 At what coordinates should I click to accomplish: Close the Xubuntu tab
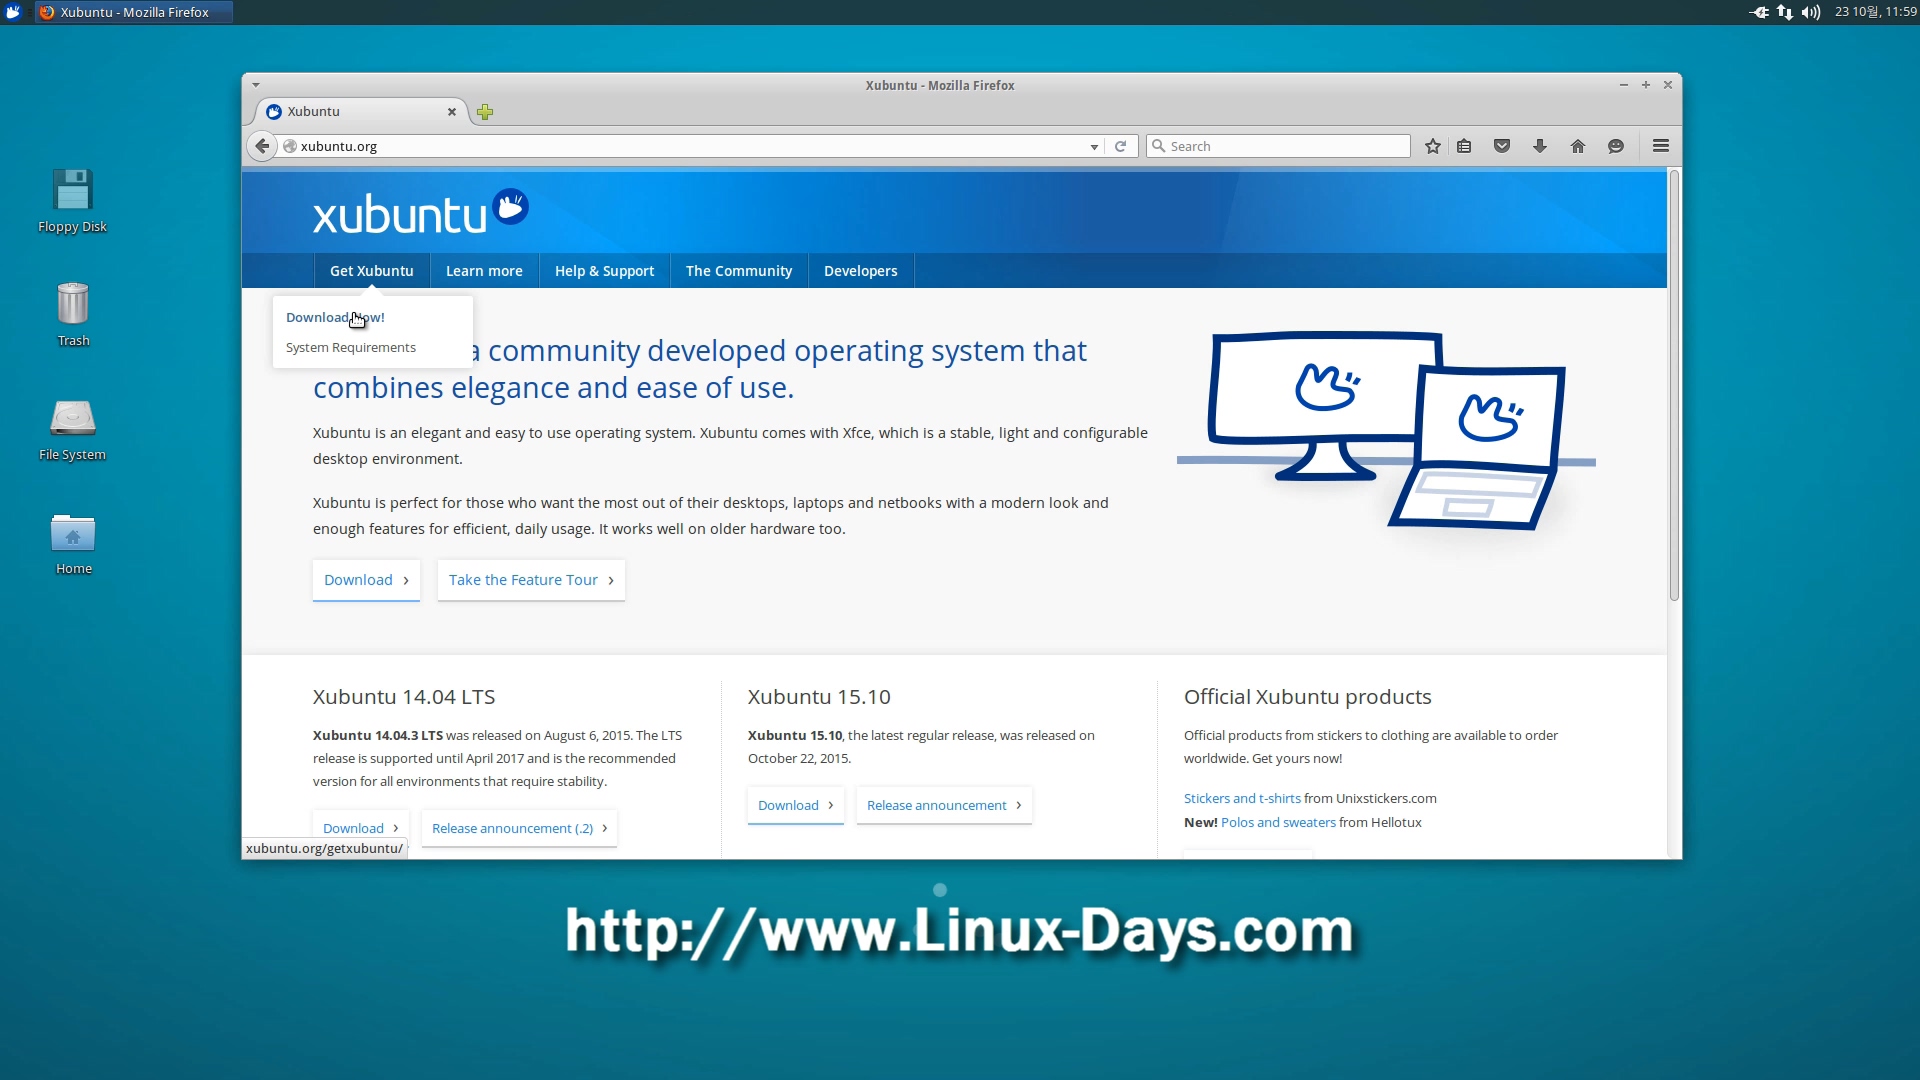click(x=452, y=112)
